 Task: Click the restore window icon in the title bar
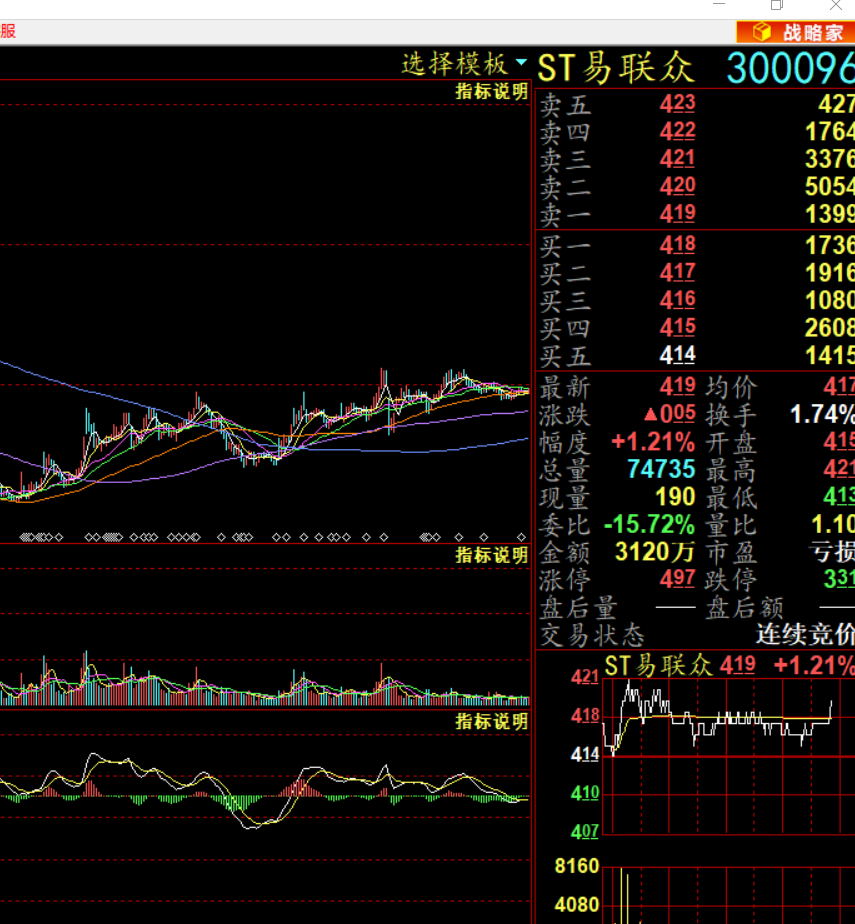tap(777, 5)
